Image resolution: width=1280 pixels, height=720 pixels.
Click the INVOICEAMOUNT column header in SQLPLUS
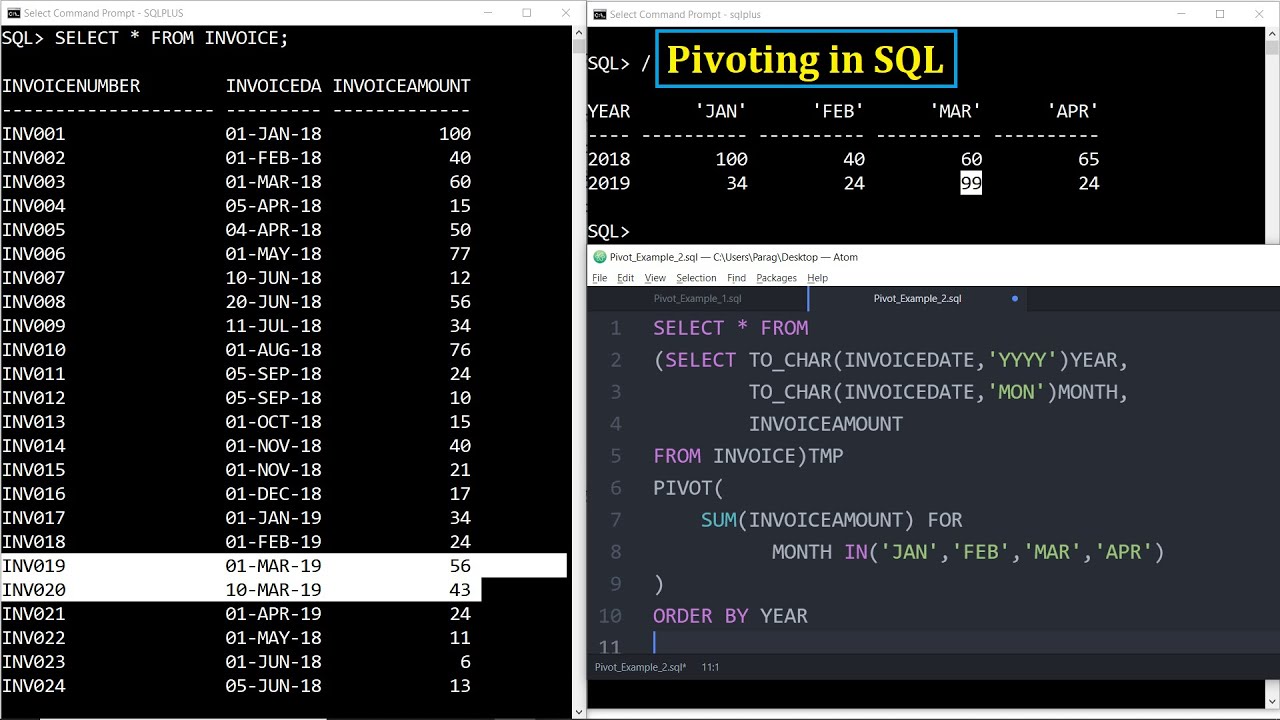point(402,86)
